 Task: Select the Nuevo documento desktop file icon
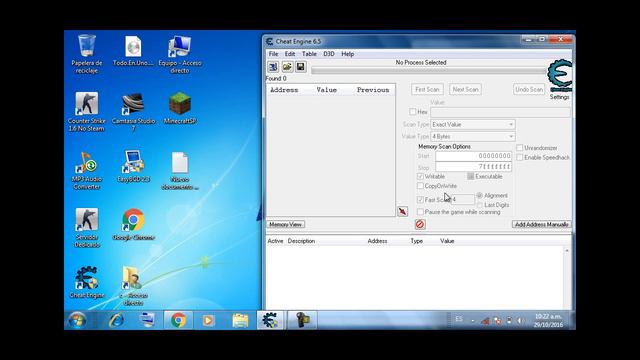[x=180, y=170]
